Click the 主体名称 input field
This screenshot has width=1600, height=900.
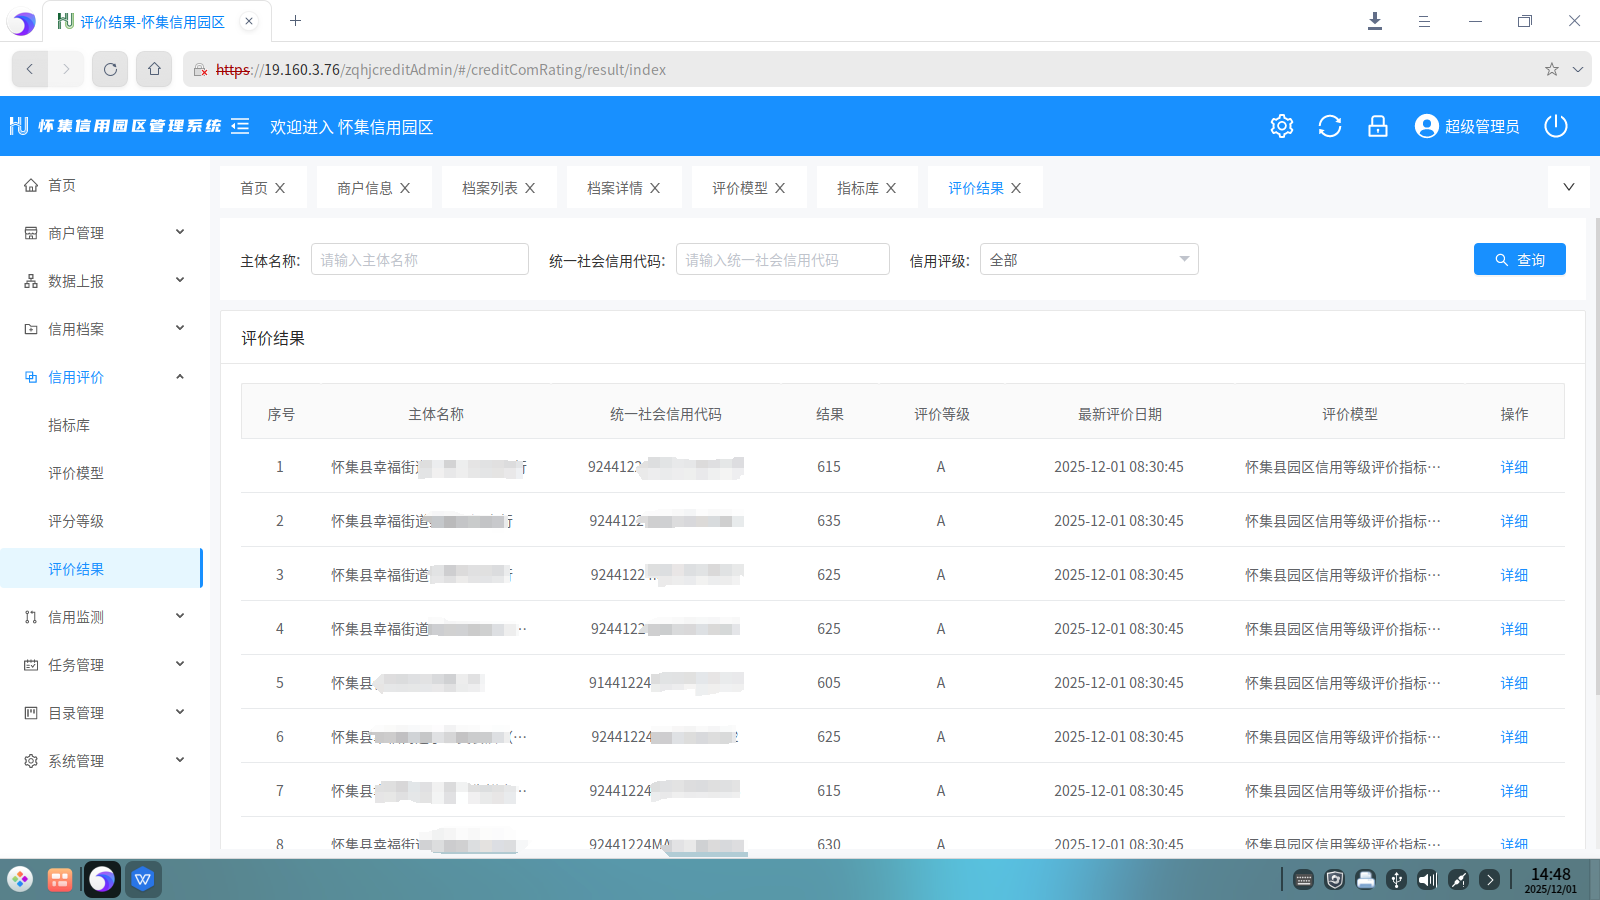click(x=419, y=260)
